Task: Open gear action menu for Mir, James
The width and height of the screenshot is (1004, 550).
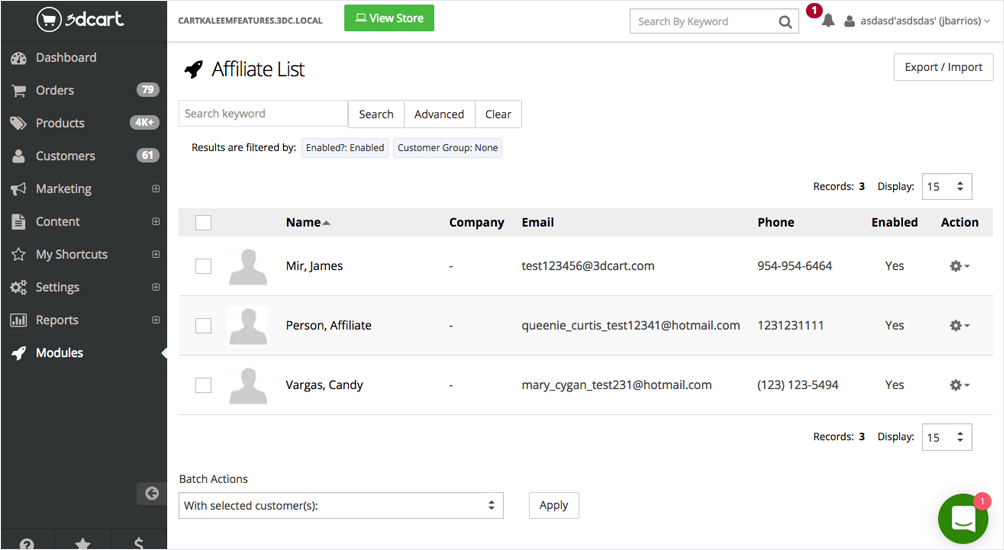Action: pos(959,267)
